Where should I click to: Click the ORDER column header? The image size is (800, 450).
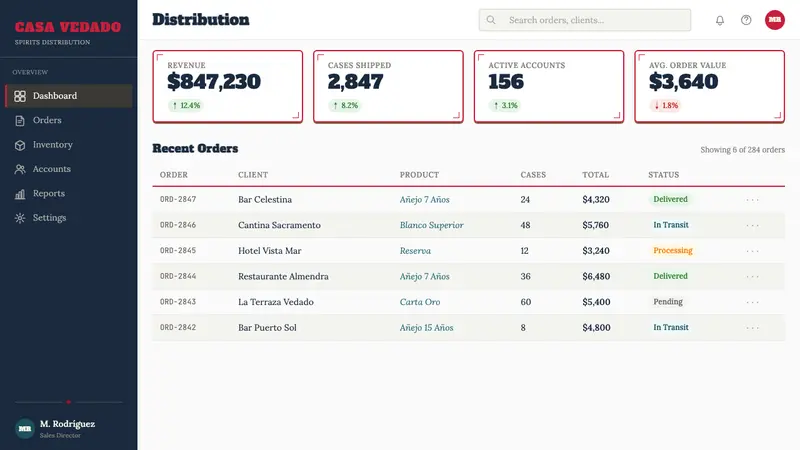(x=174, y=174)
